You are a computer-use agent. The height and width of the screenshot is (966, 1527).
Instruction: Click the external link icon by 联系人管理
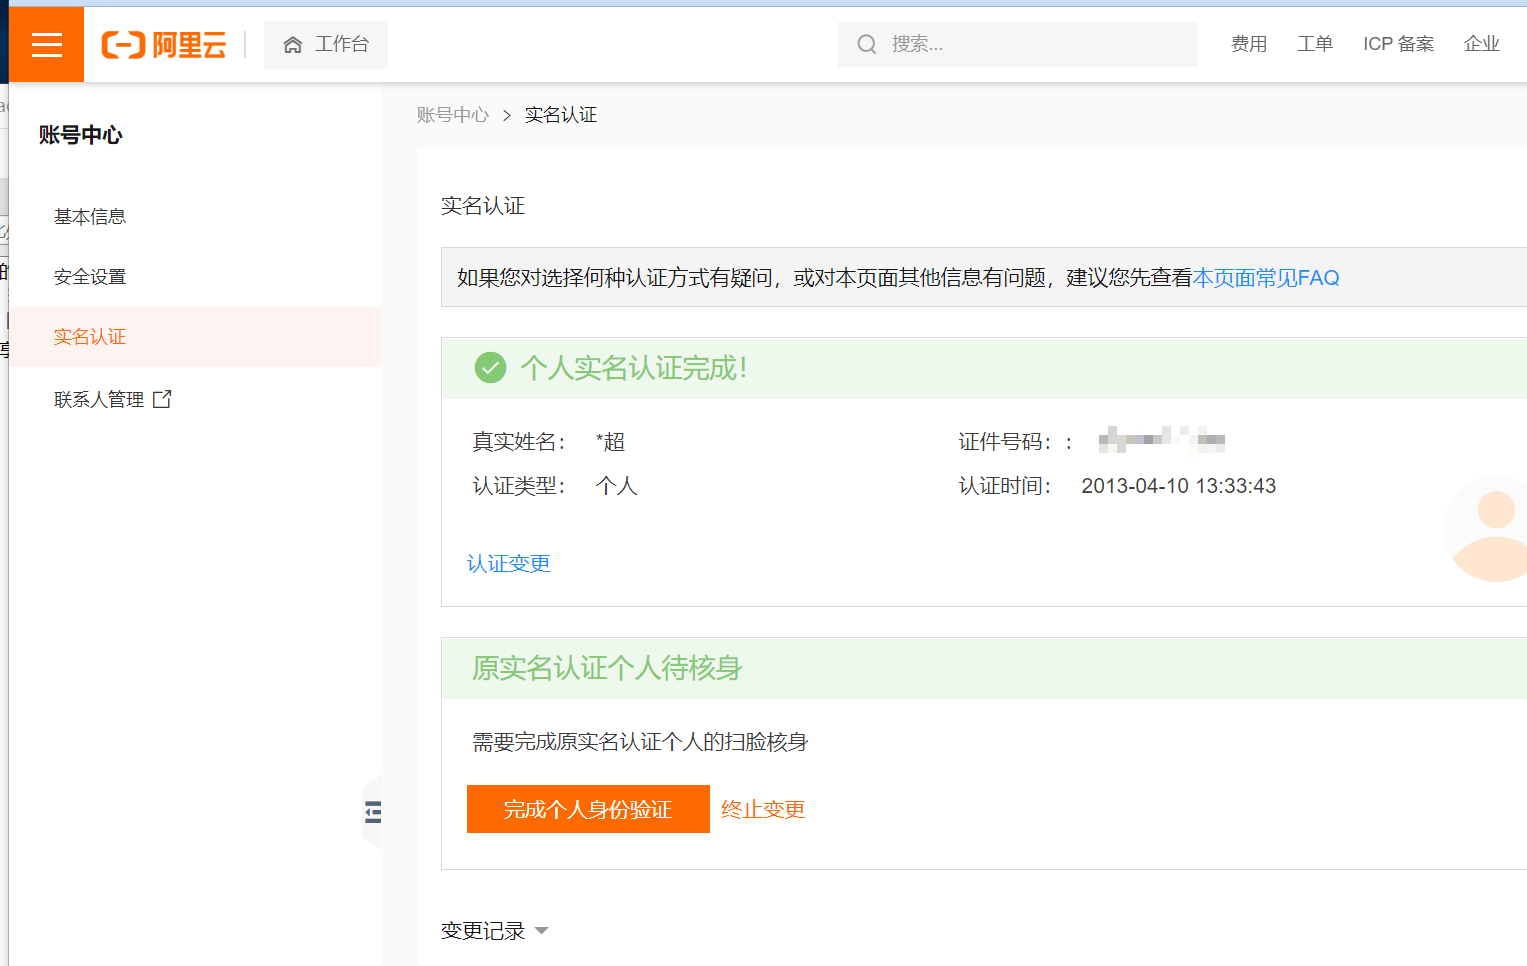[x=162, y=399]
